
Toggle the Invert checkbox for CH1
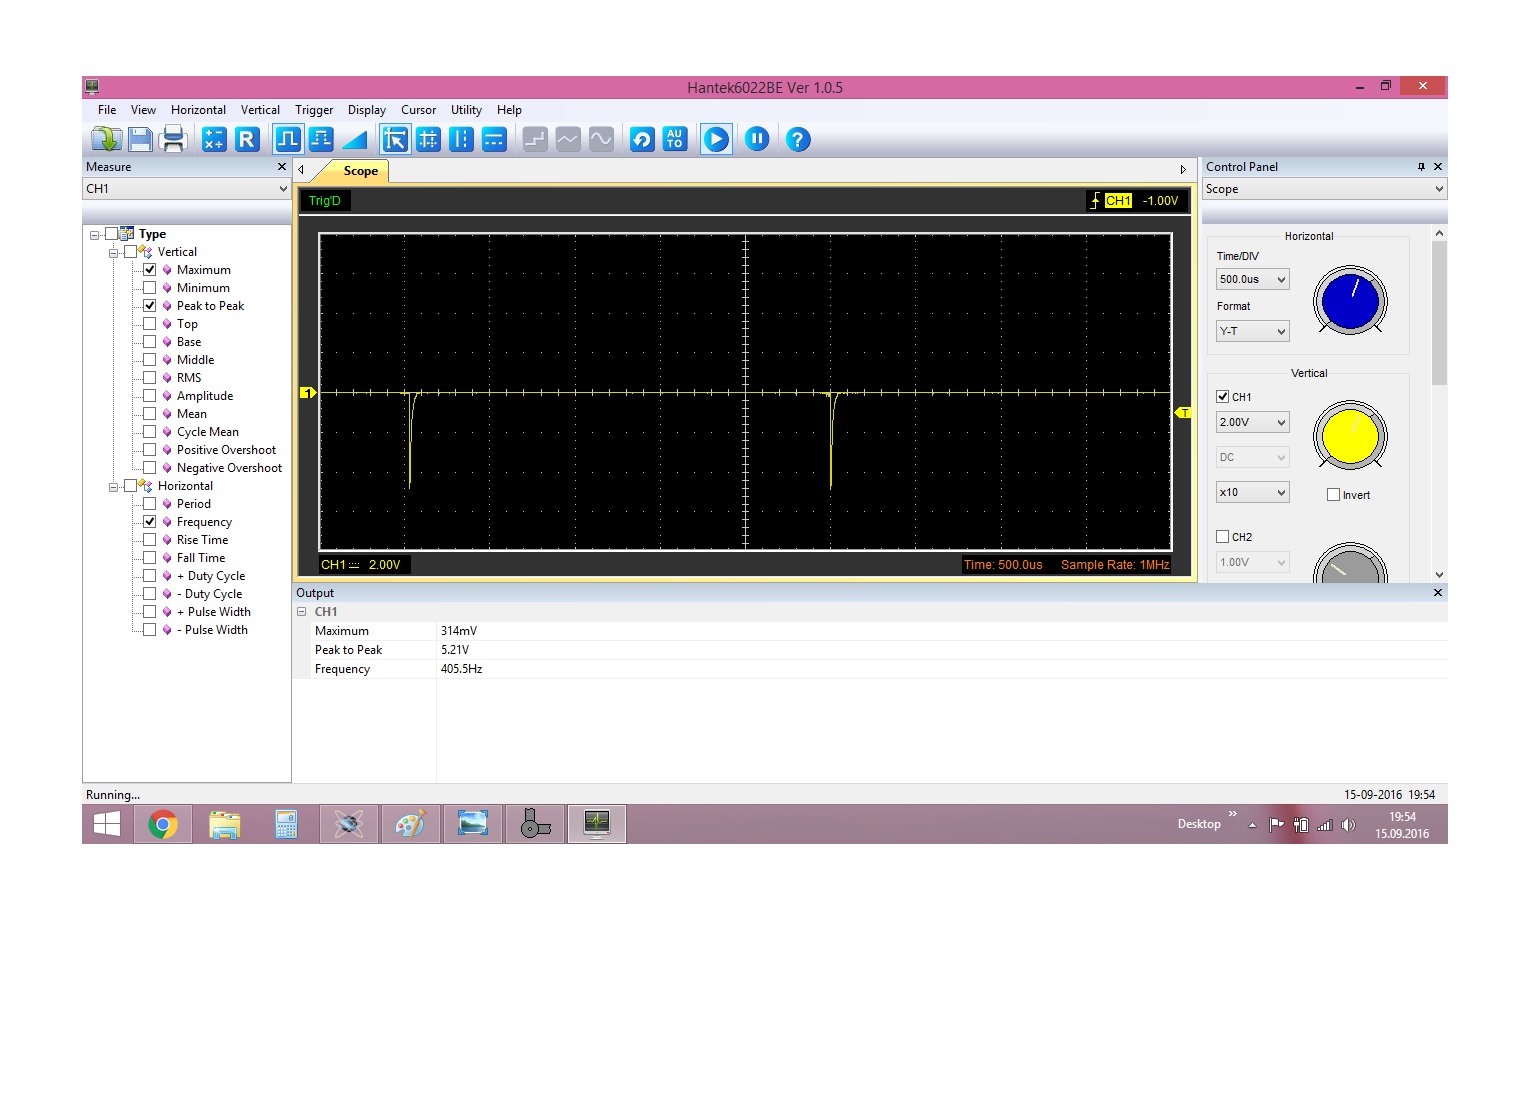1333,495
